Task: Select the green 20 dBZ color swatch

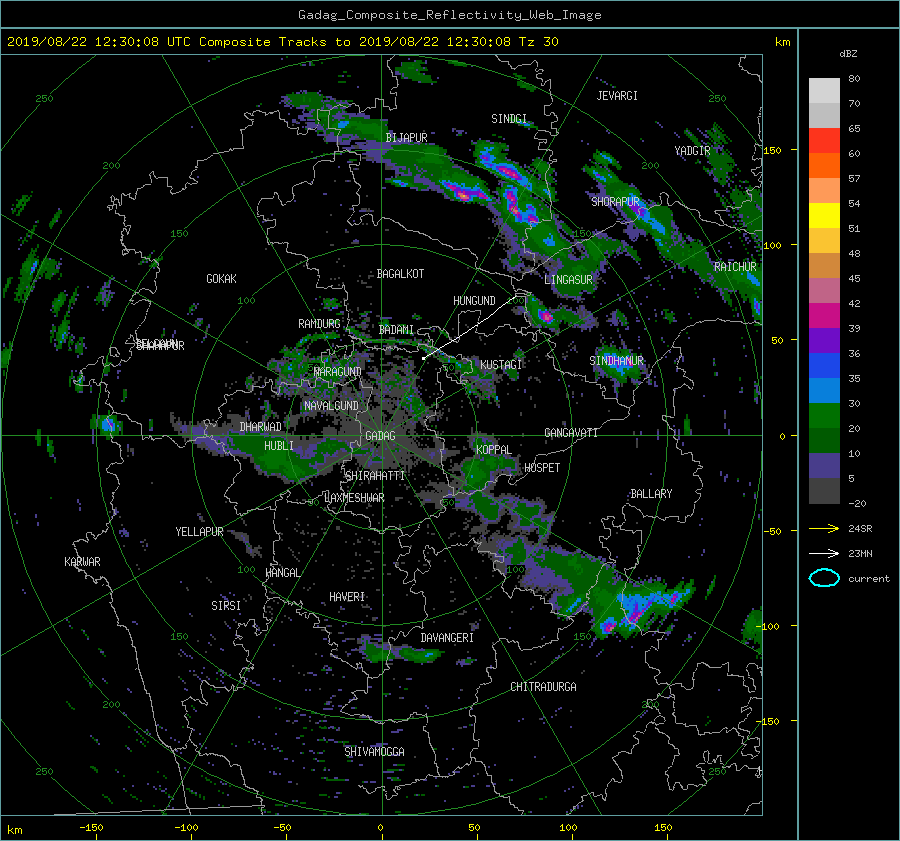Action: (x=824, y=416)
